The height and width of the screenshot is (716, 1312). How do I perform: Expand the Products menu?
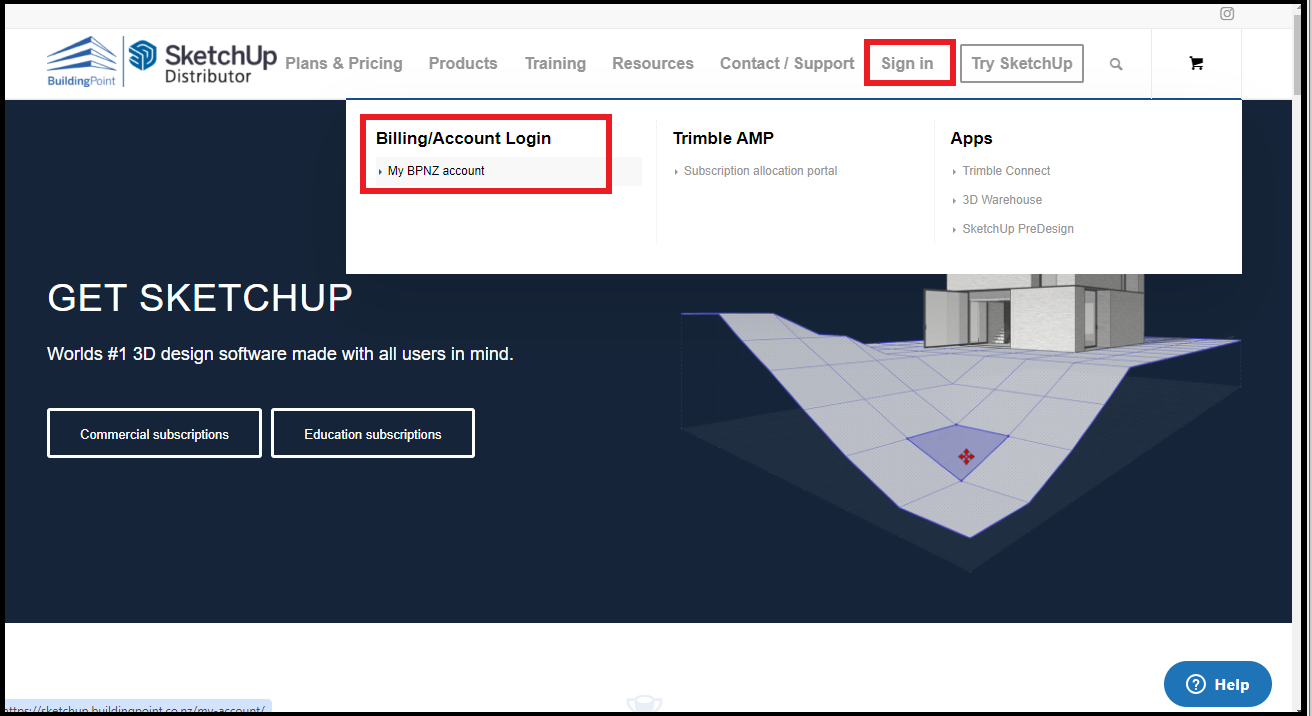463,63
